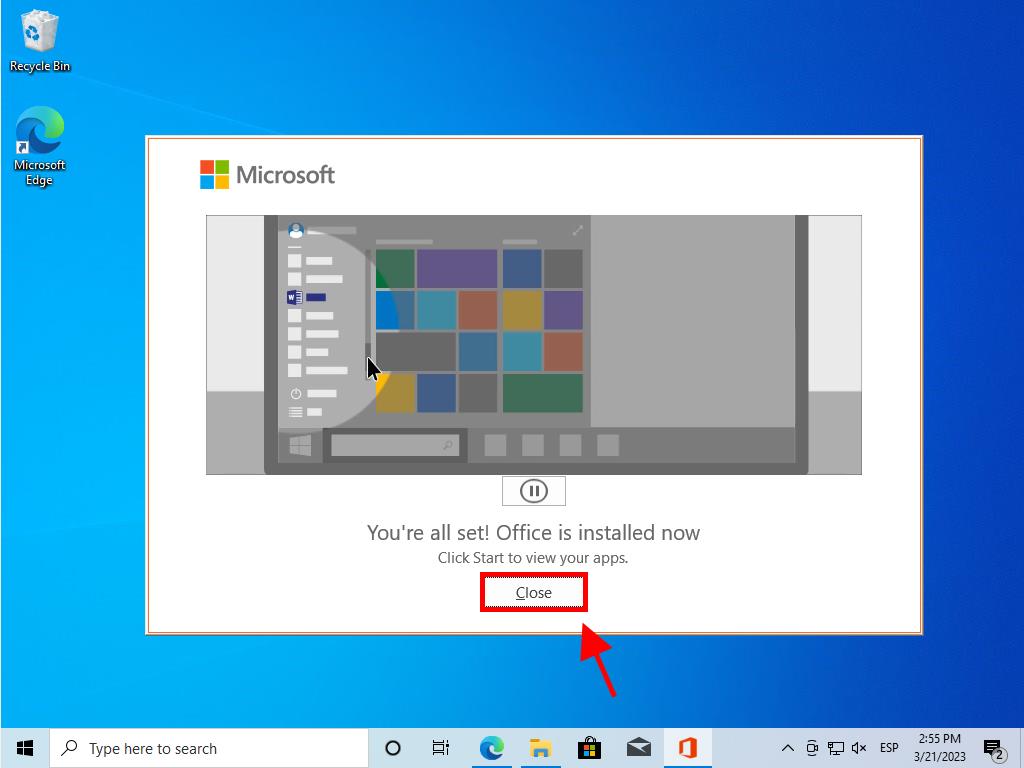Screen dimensions: 1024x768
Task: Pause the Office tutorial animation
Action: [x=533, y=490]
